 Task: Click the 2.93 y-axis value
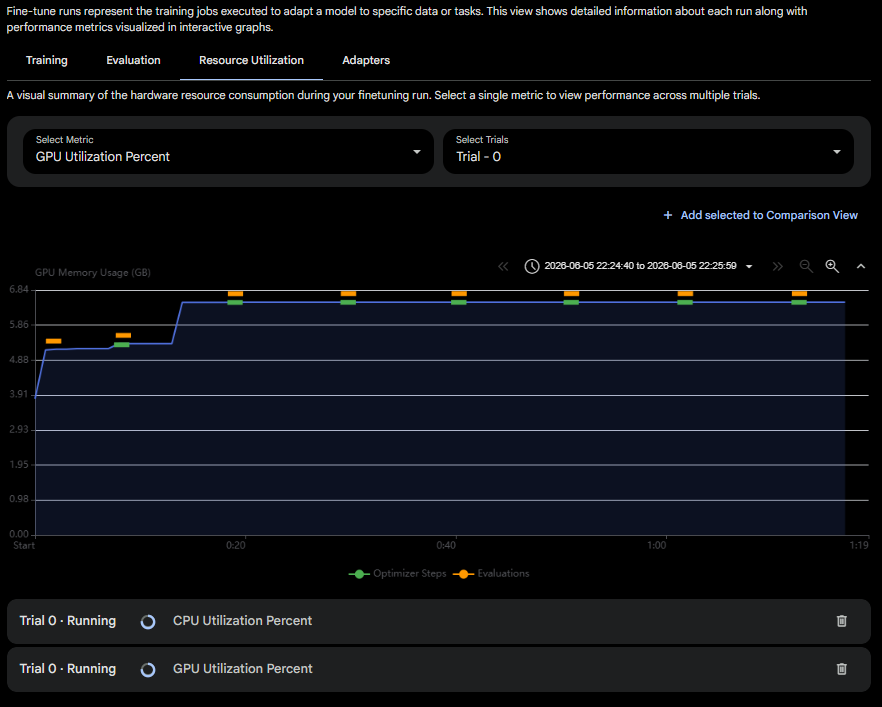[19, 429]
